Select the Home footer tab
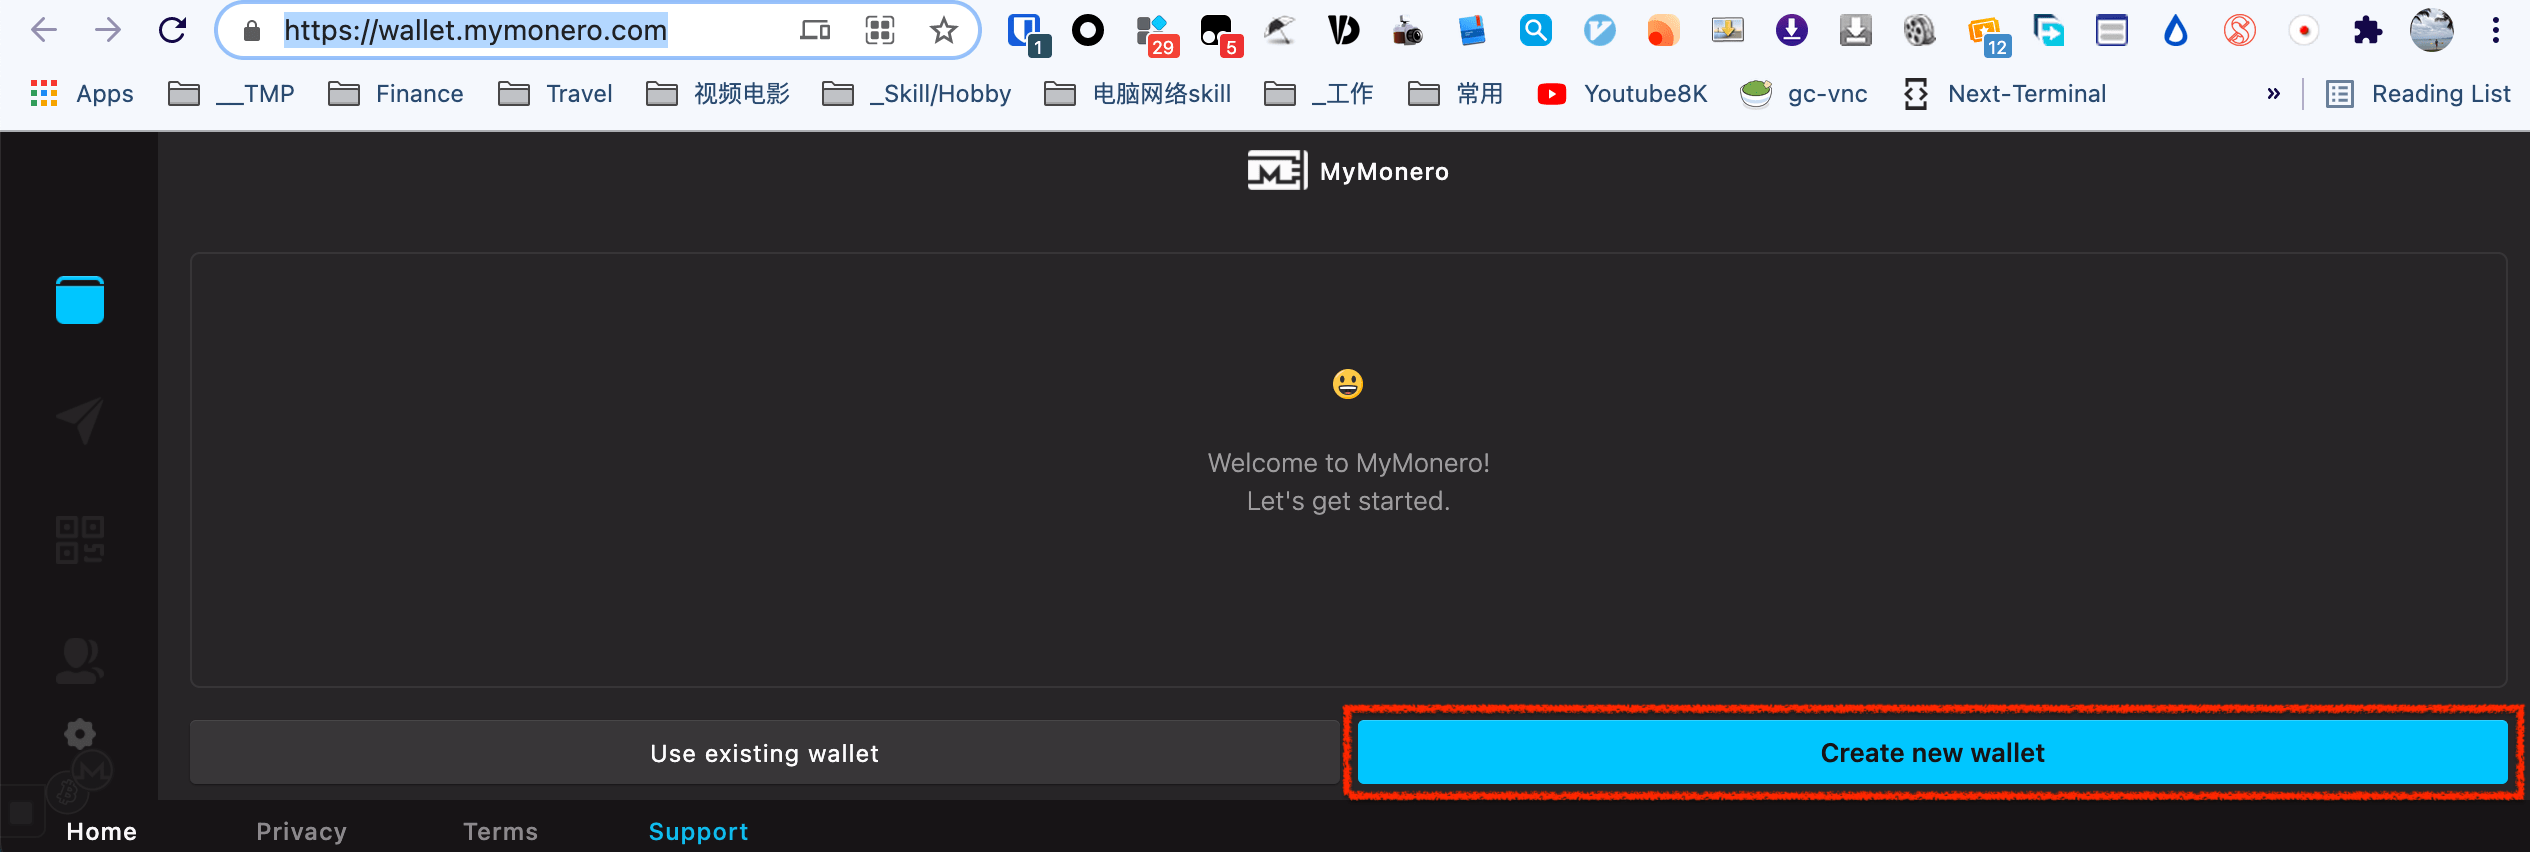The height and width of the screenshot is (852, 2530). point(101,831)
